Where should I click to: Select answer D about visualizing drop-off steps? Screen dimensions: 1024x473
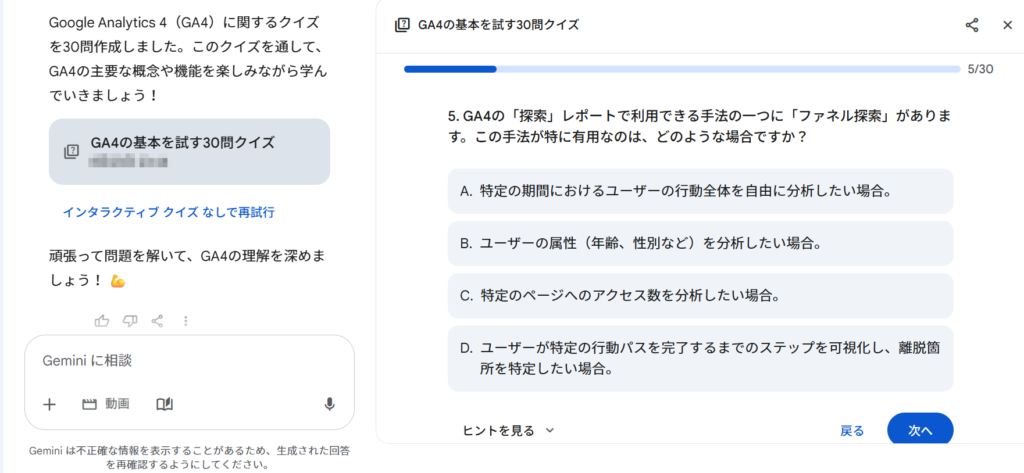click(x=700, y=358)
